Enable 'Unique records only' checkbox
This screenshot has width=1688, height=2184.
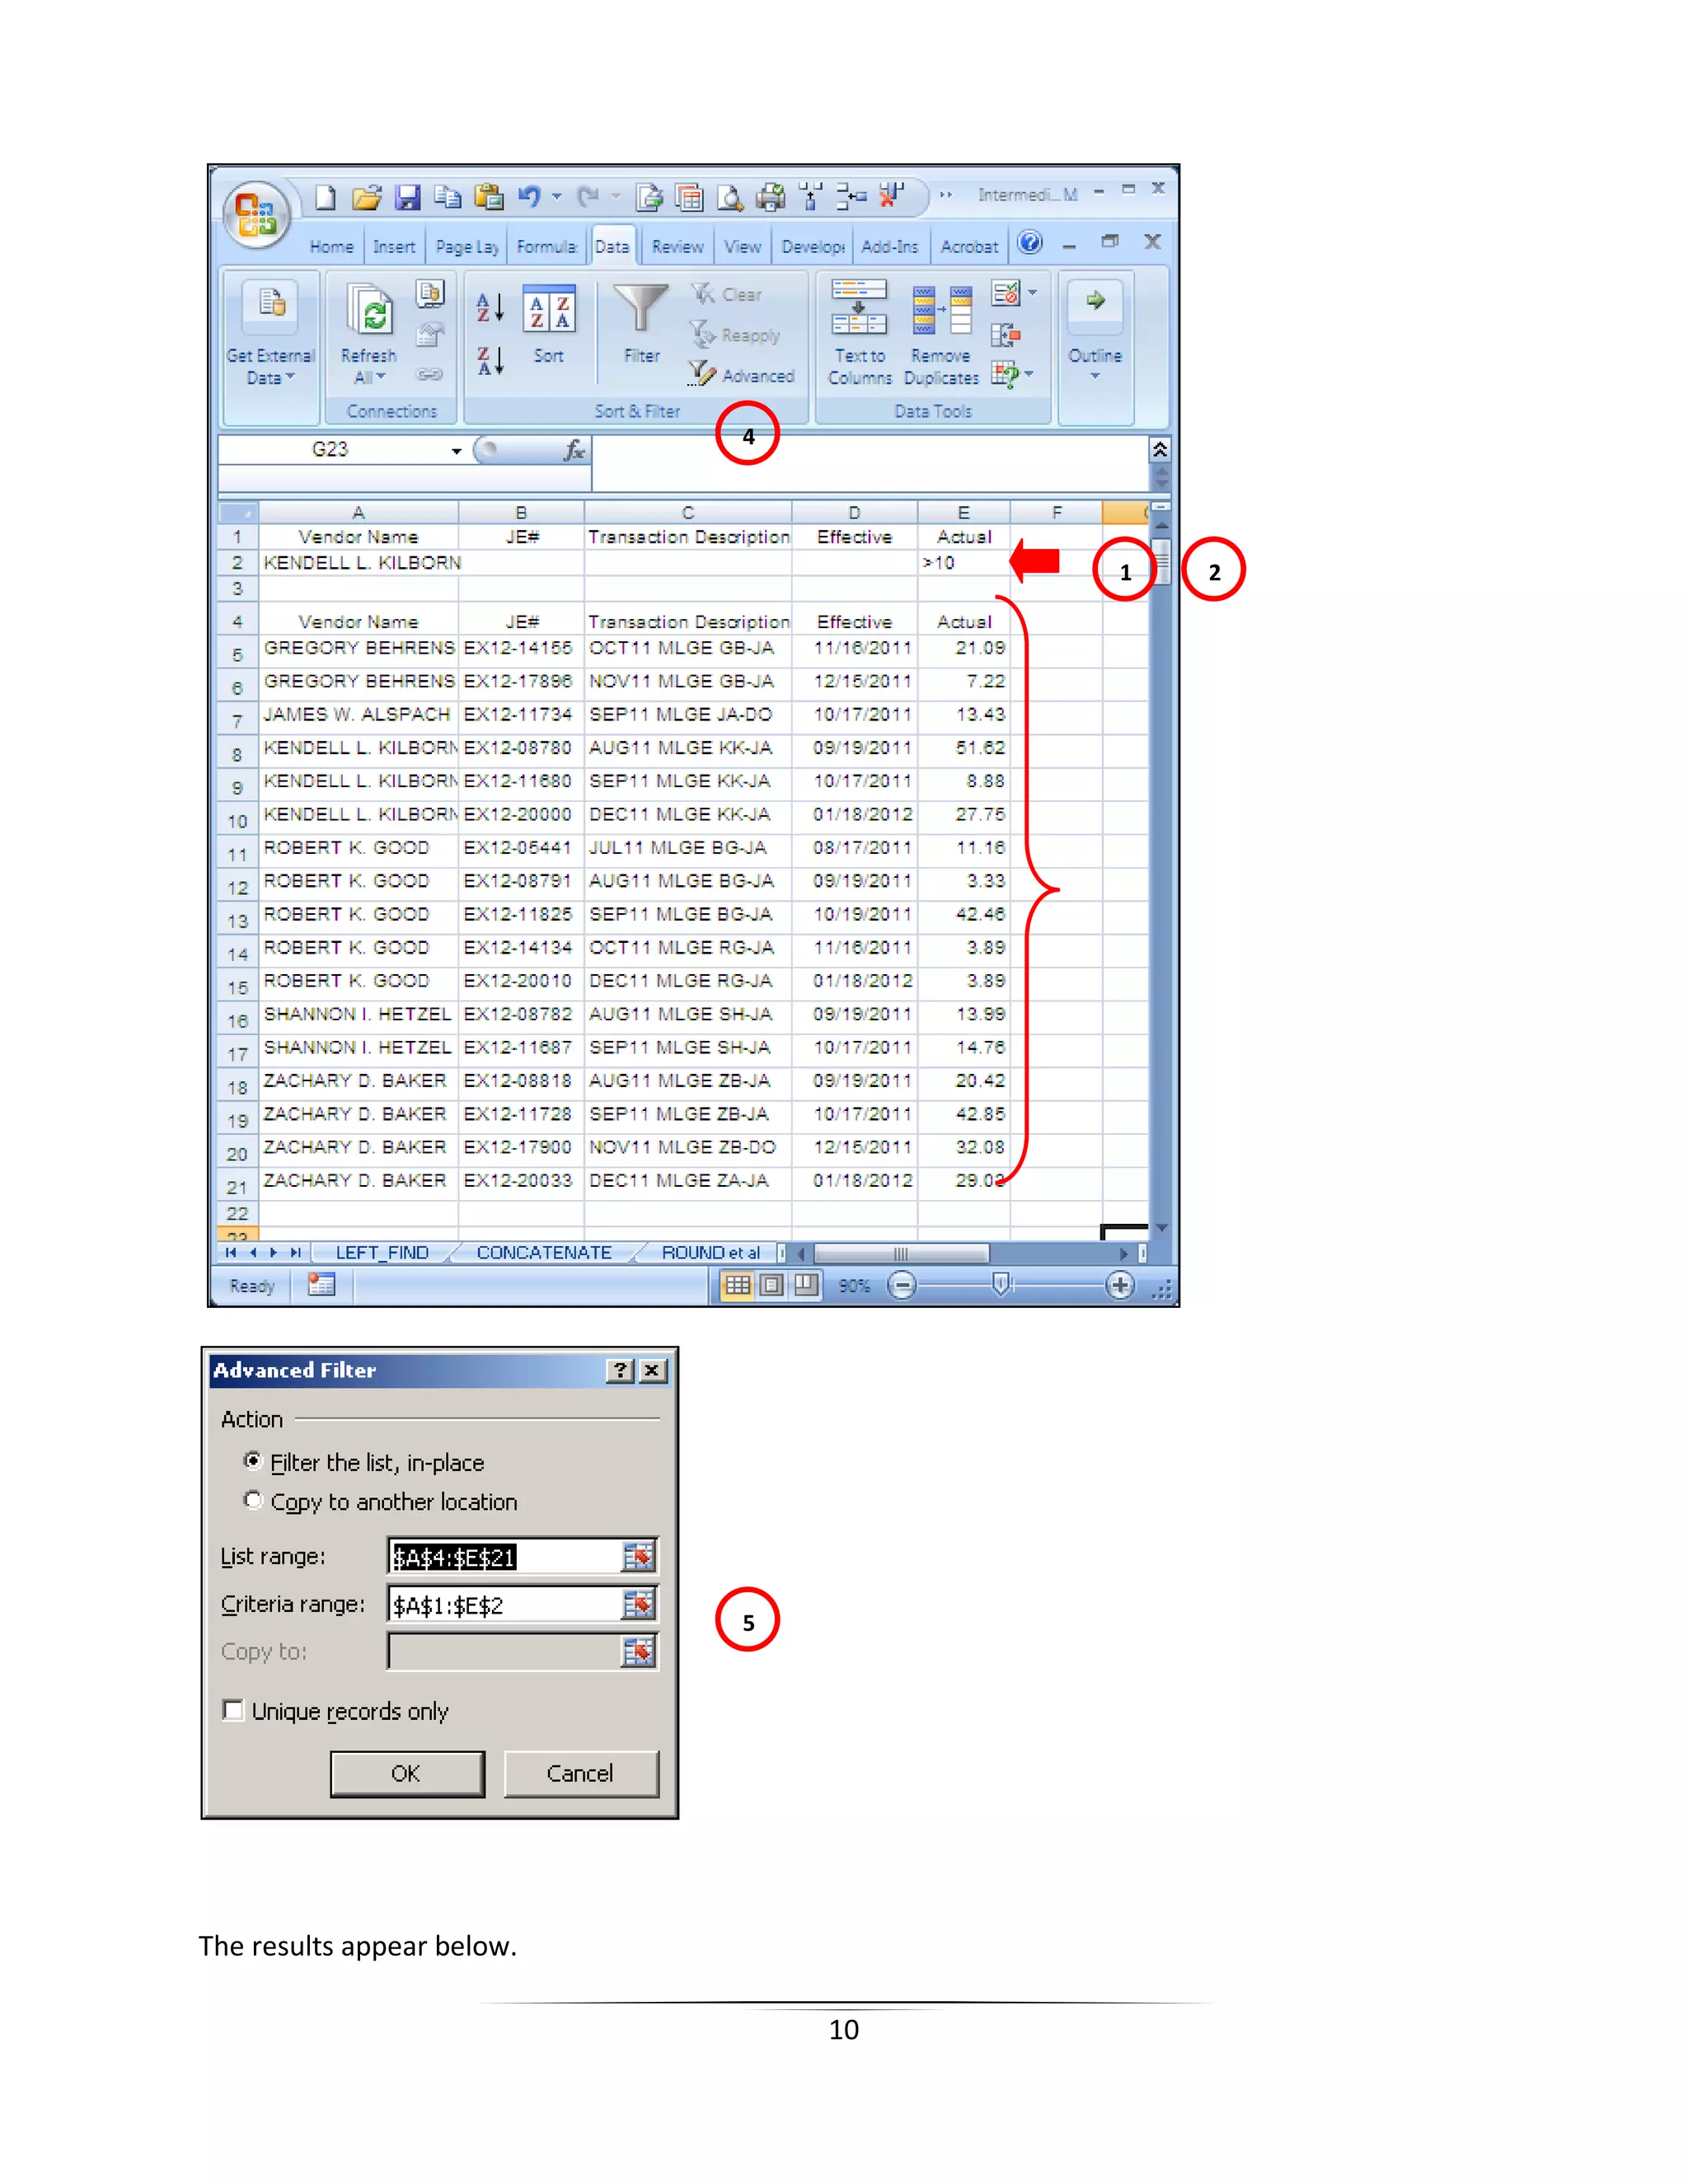(x=233, y=1710)
